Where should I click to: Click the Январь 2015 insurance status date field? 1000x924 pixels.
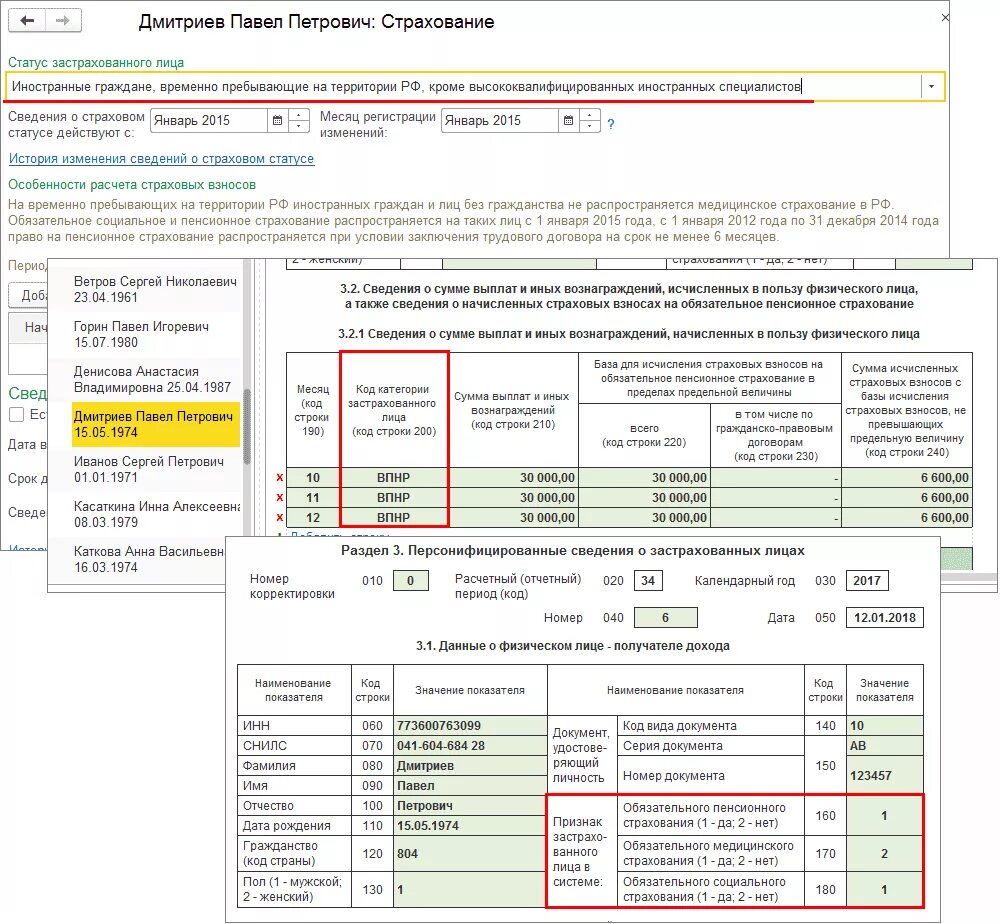[x=209, y=121]
